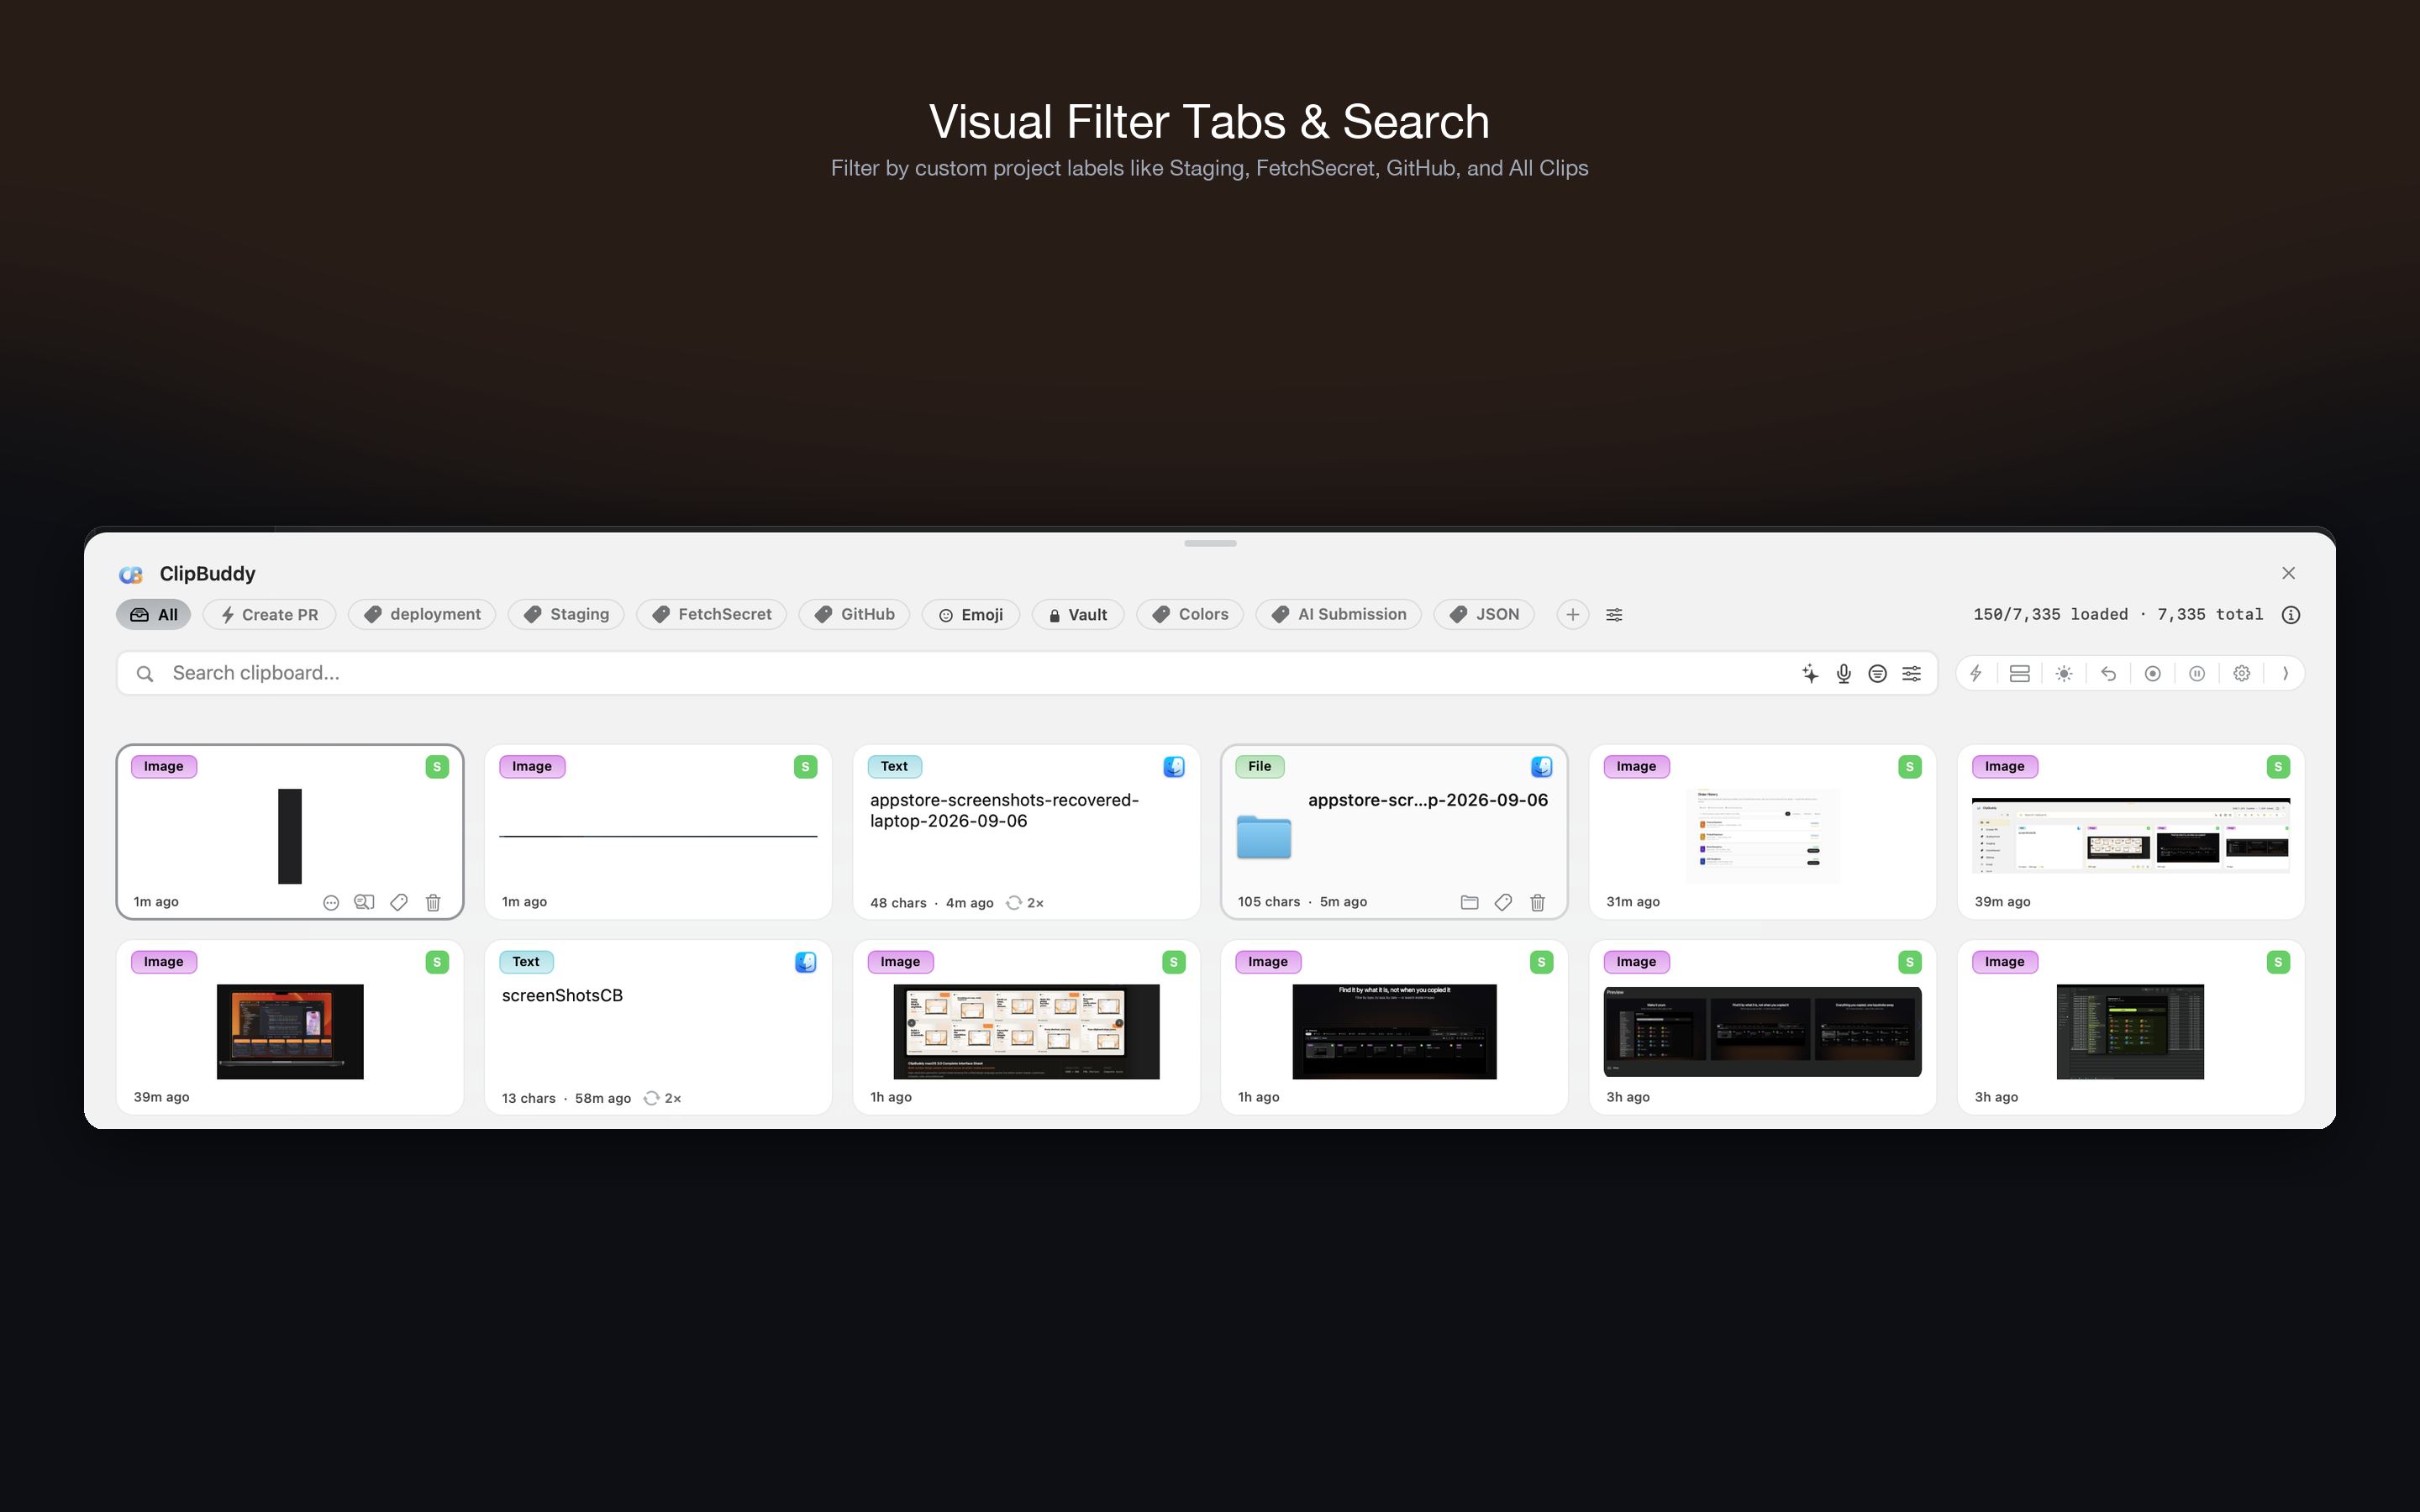Open the Vault filter tab
Image resolution: width=2420 pixels, height=1512 pixels.
tap(1078, 615)
